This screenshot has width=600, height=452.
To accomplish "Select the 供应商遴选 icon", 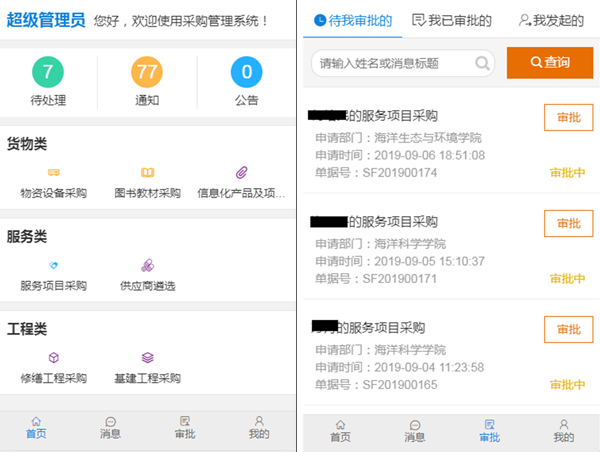I will click(147, 265).
